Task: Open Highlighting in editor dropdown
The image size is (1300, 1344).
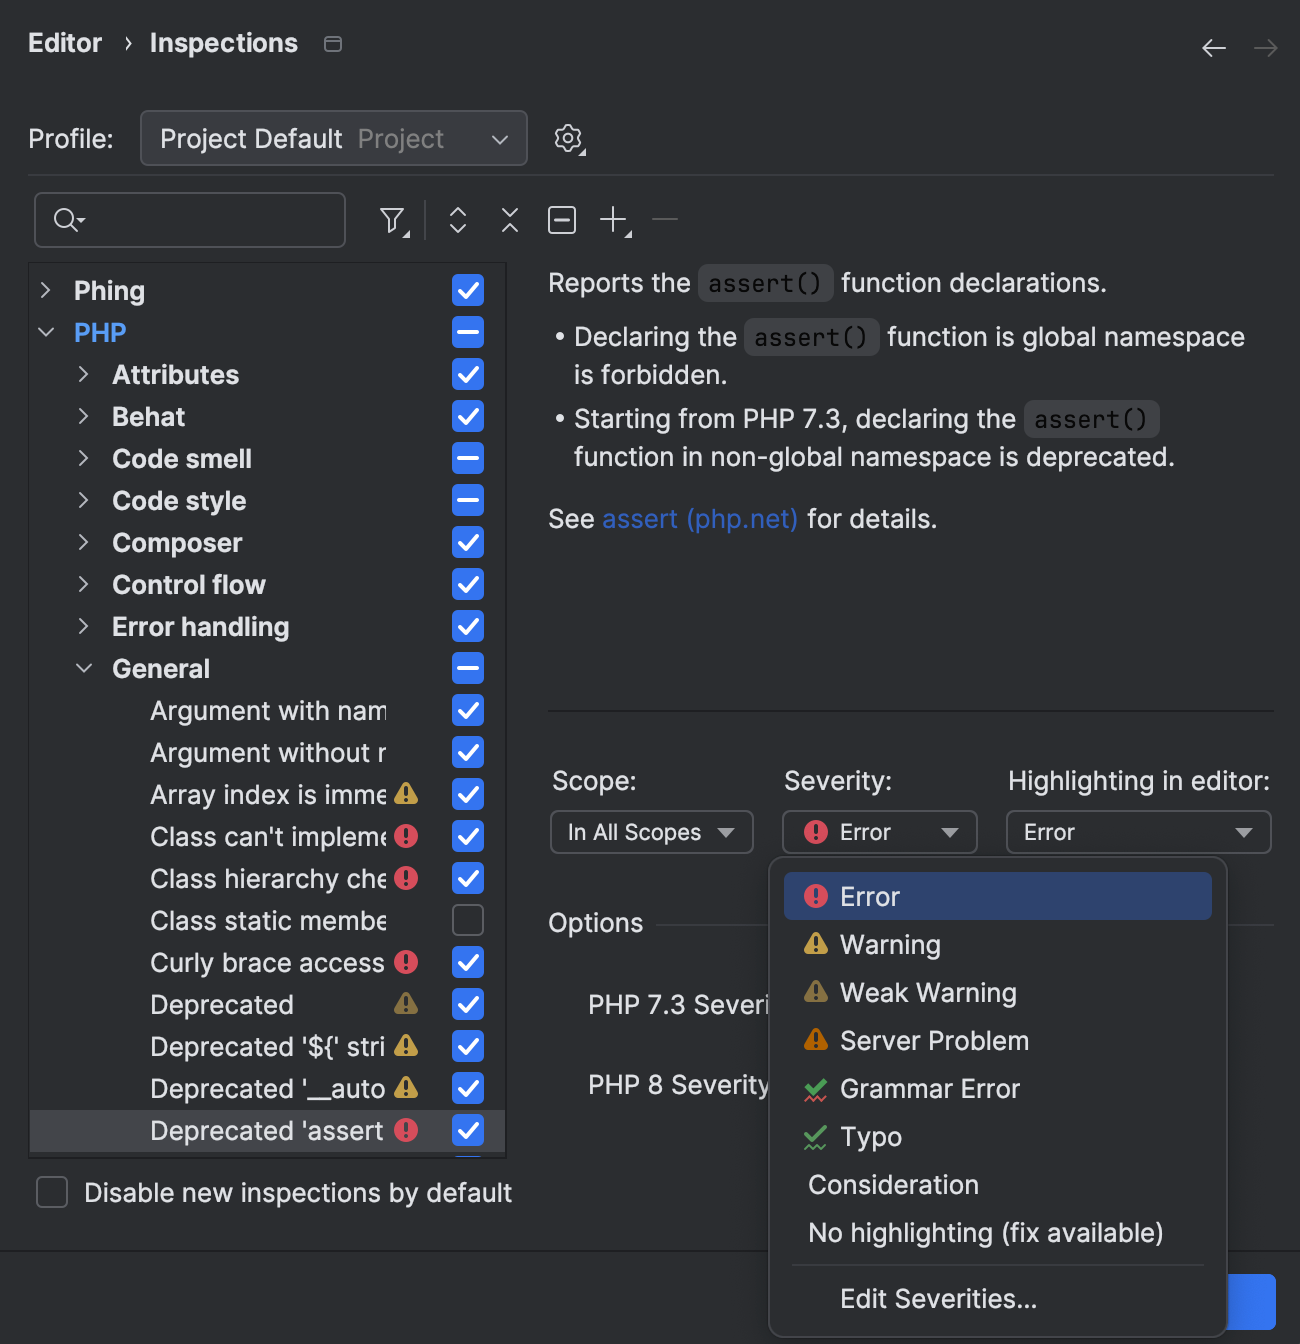Action: pyautogui.click(x=1139, y=832)
